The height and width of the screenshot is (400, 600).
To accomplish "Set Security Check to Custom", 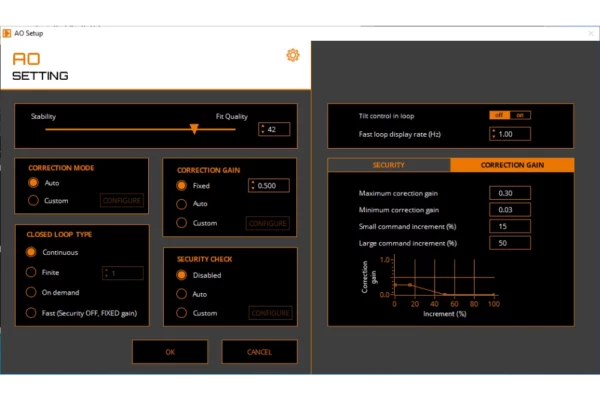I will tap(181, 313).
